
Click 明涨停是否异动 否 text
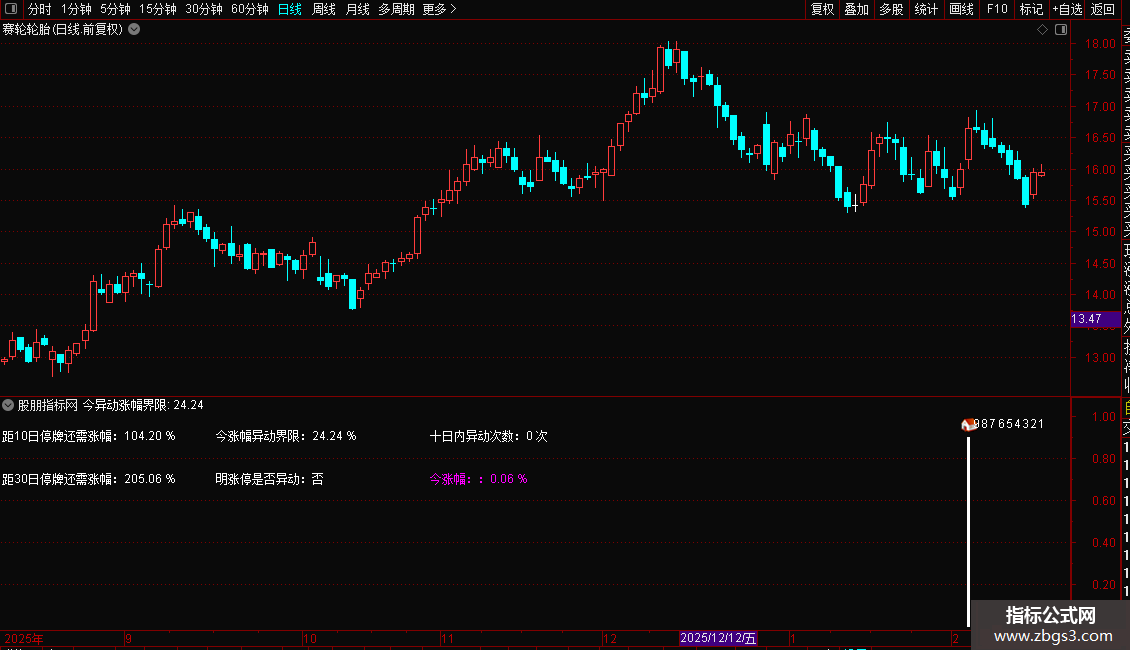coord(269,479)
